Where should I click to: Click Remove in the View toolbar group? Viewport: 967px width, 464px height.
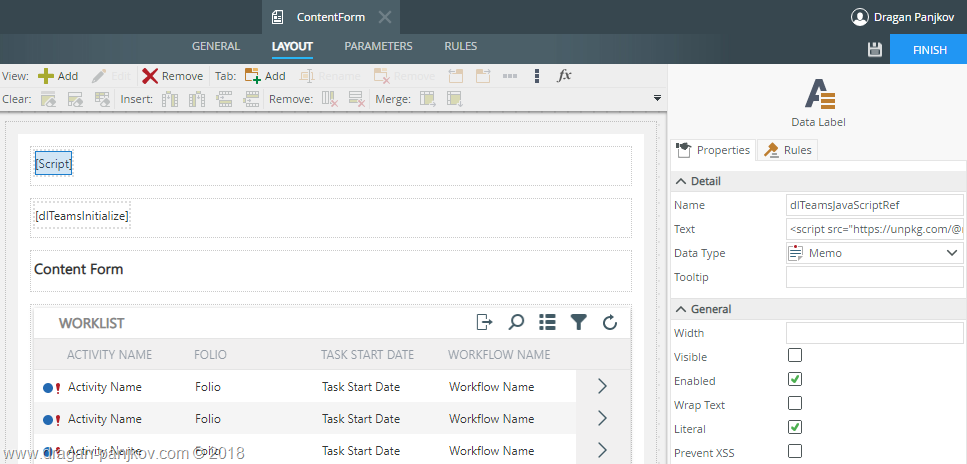(x=172, y=76)
